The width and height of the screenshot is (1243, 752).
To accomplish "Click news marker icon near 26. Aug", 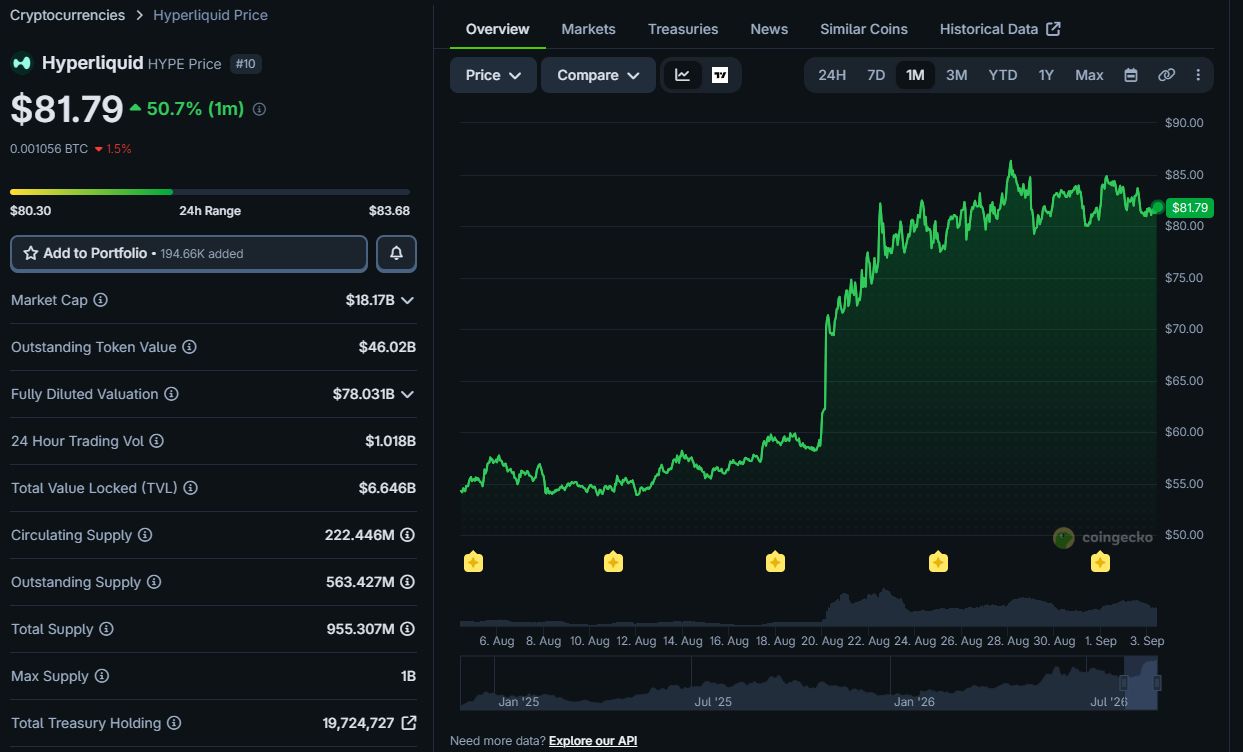I will point(938,562).
